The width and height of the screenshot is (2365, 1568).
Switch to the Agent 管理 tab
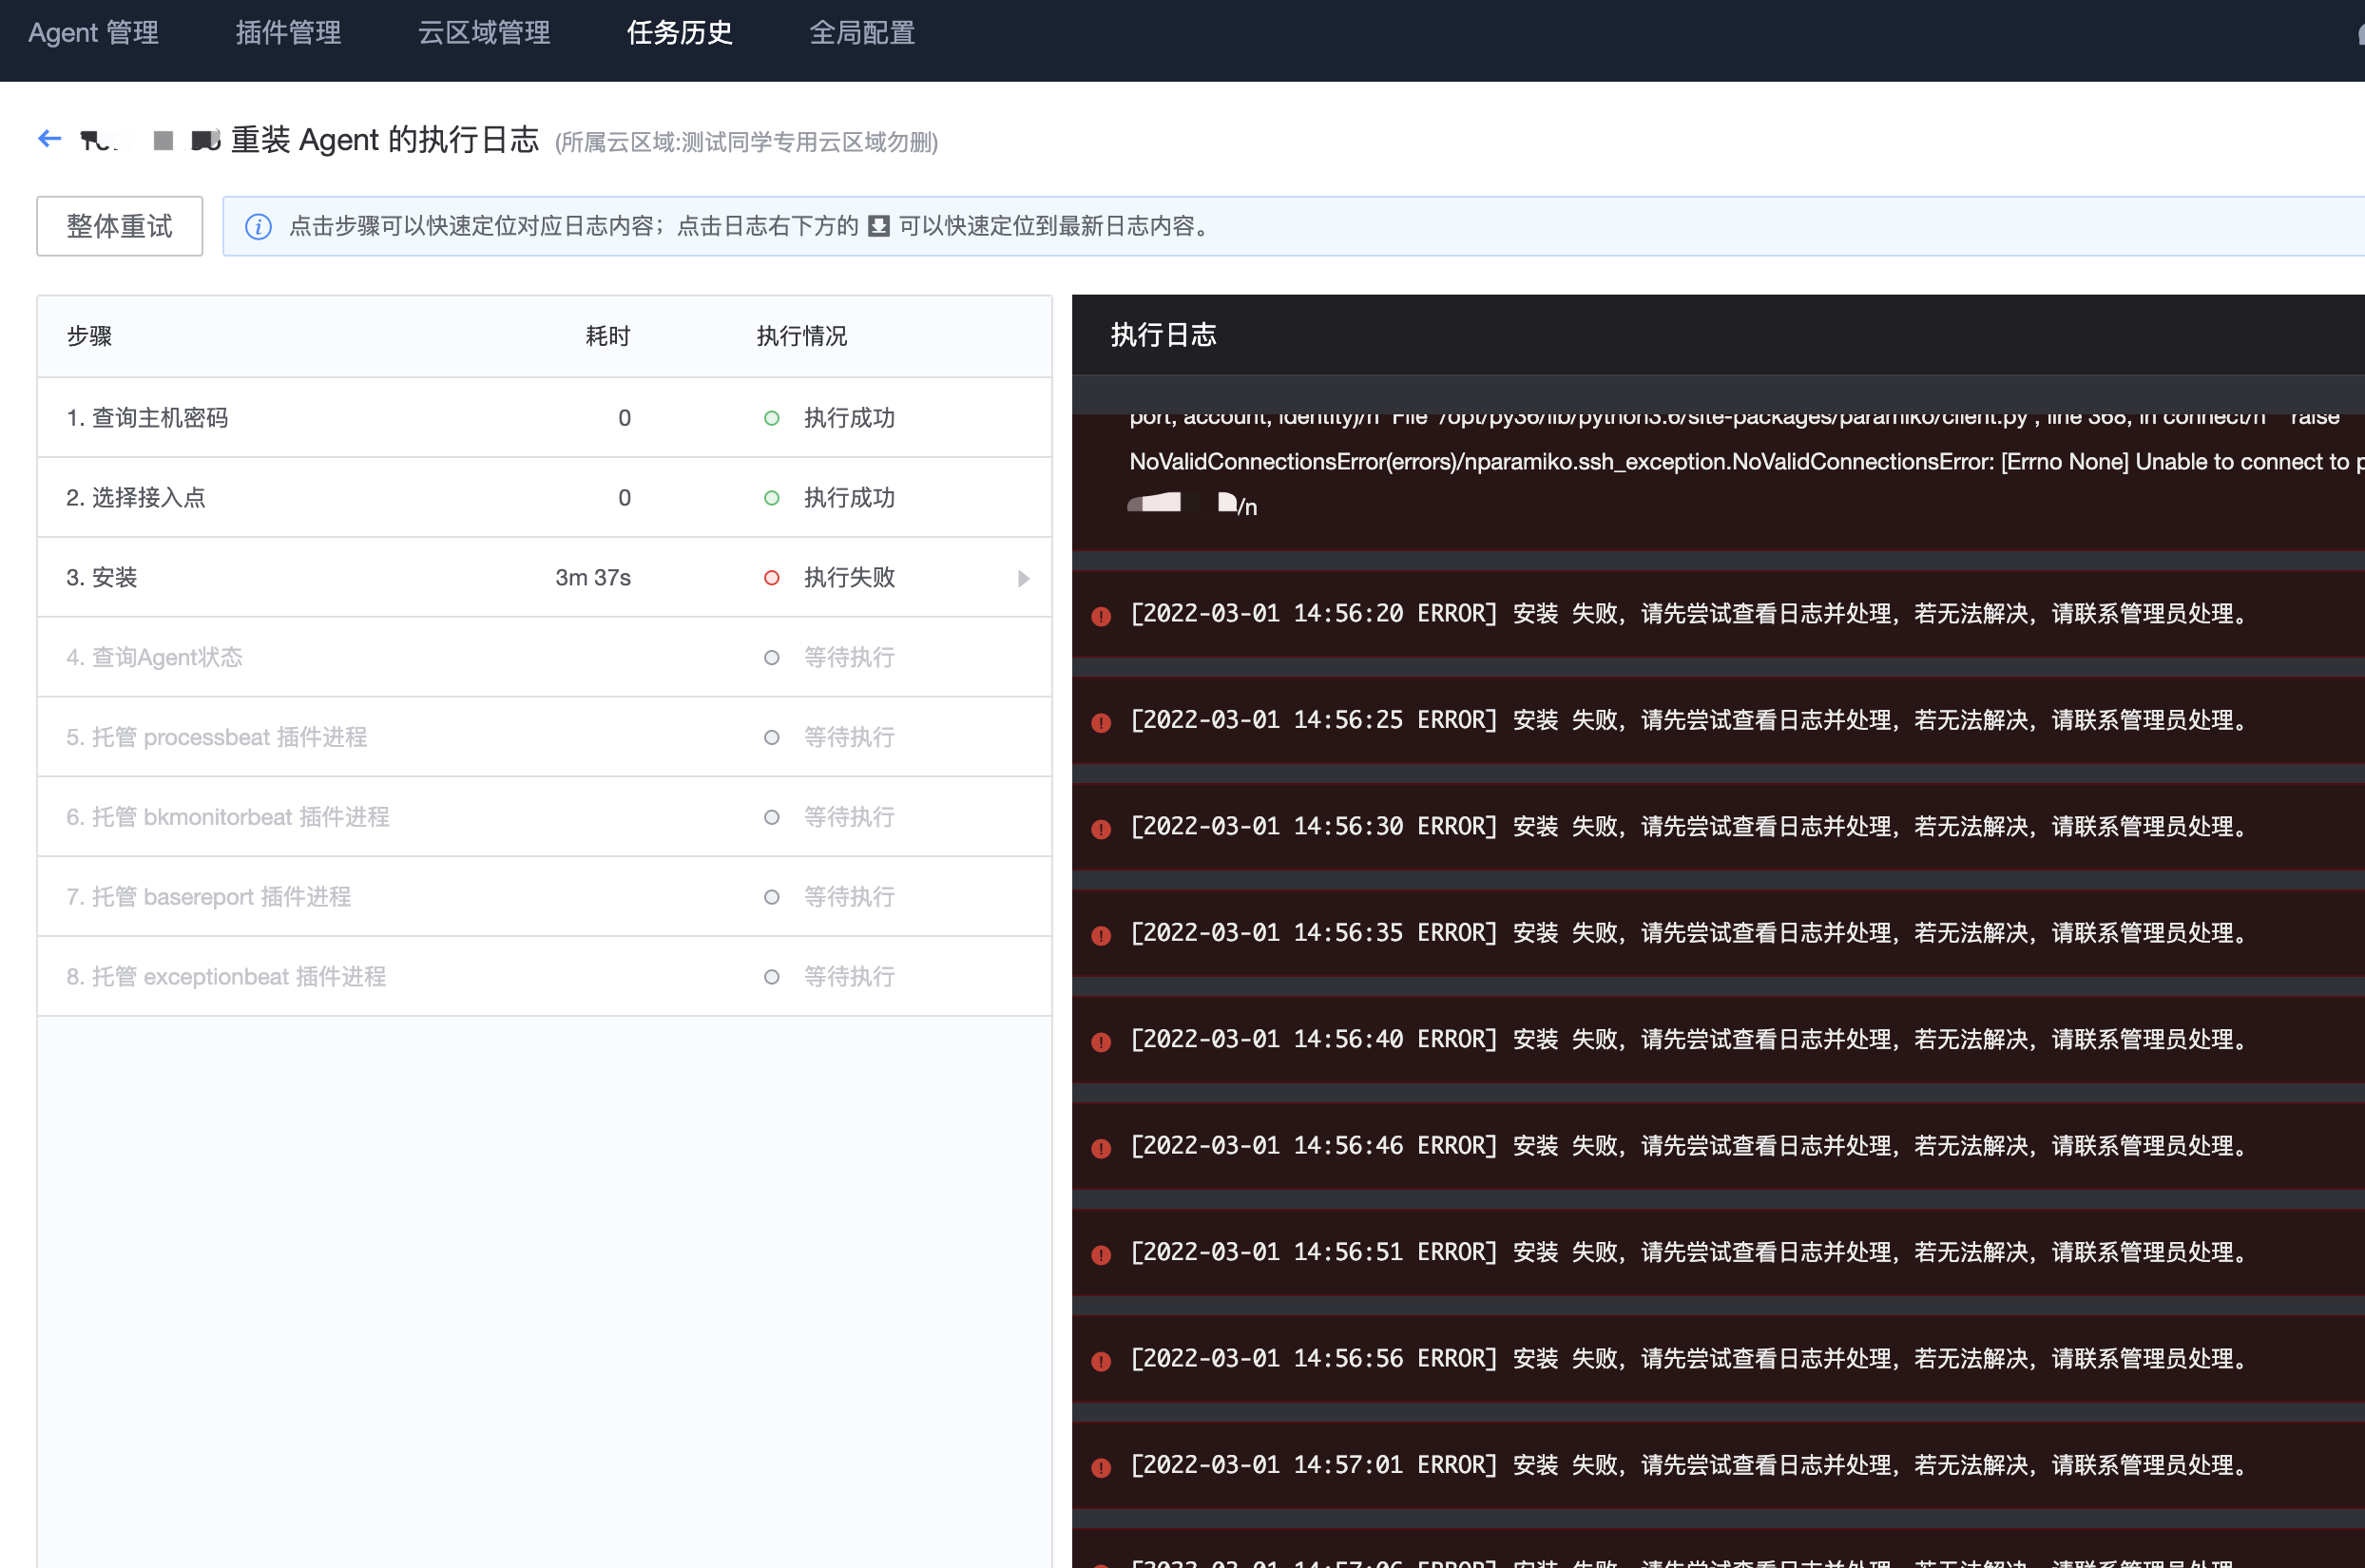point(92,33)
